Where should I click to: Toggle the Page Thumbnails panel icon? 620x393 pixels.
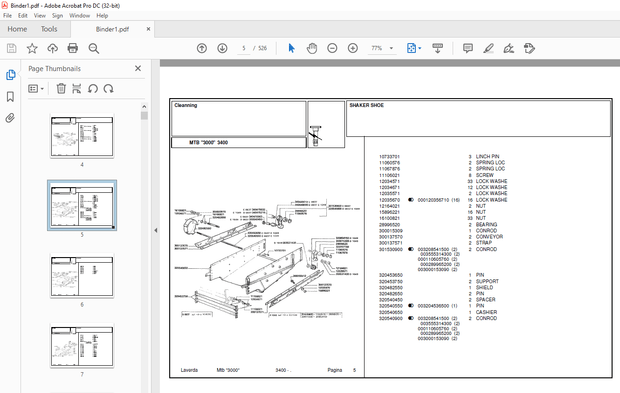click(x=10, y=75)
